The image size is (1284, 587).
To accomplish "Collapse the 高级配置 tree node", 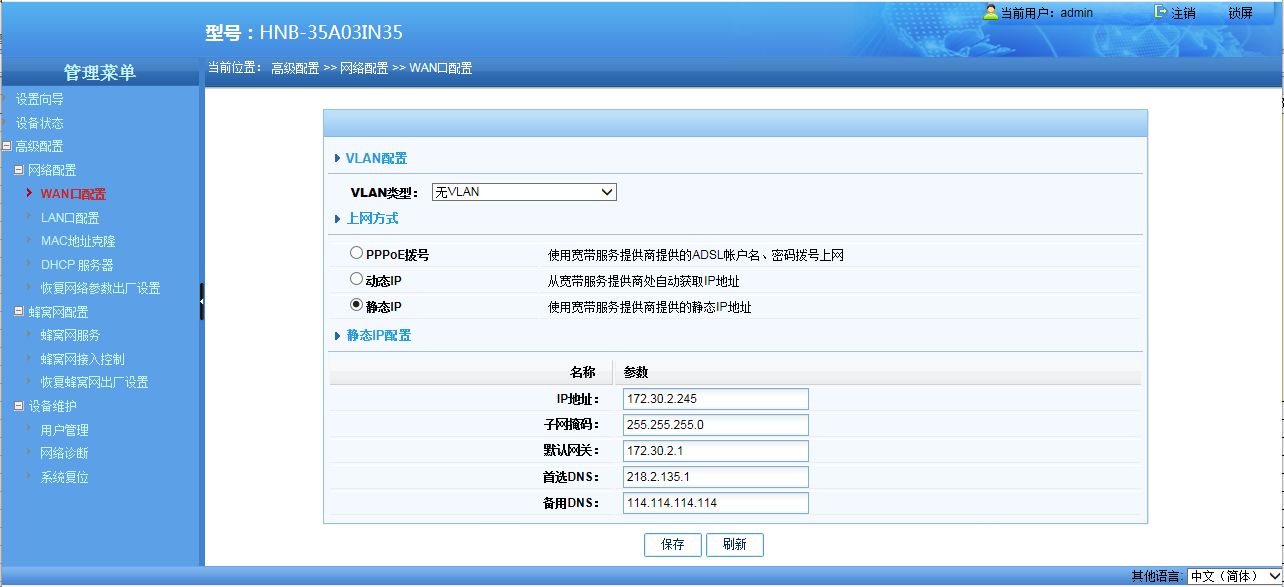I will tap(7, 147).
